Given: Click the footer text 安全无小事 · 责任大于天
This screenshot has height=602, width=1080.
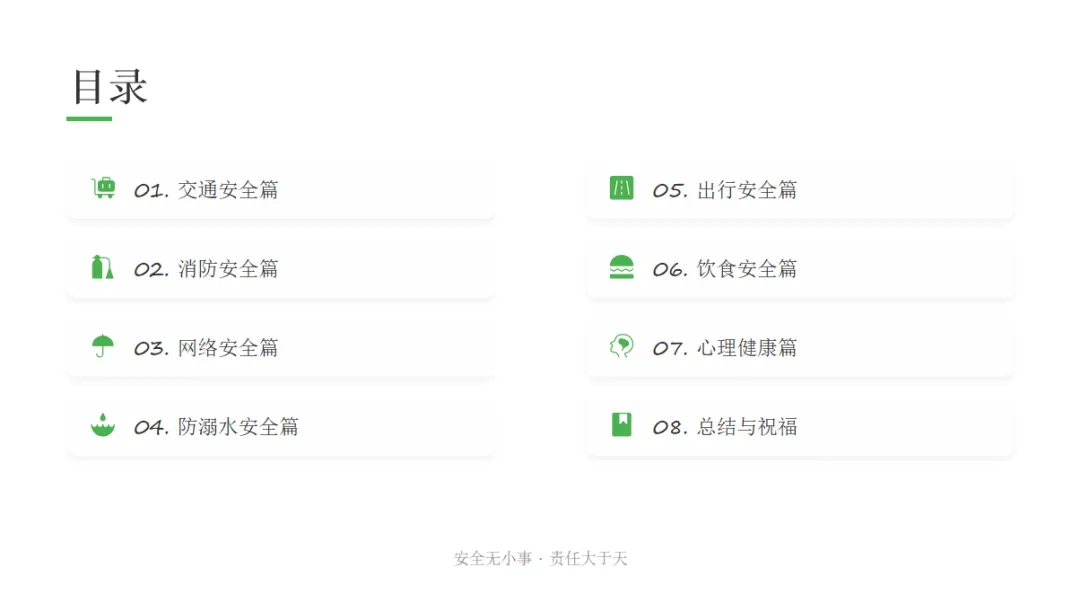Looking at the screenshot, I should tap(540, 559).
